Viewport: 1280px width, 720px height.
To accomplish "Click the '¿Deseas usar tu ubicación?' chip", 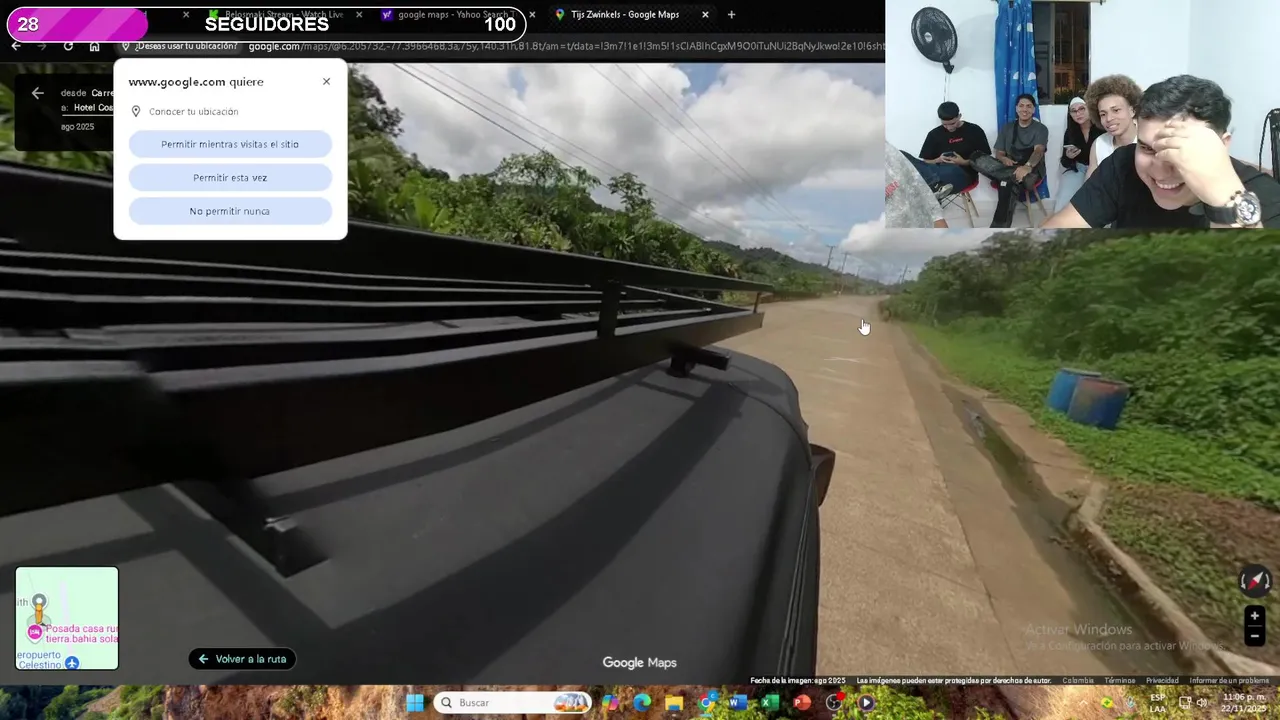I will 180,46.
